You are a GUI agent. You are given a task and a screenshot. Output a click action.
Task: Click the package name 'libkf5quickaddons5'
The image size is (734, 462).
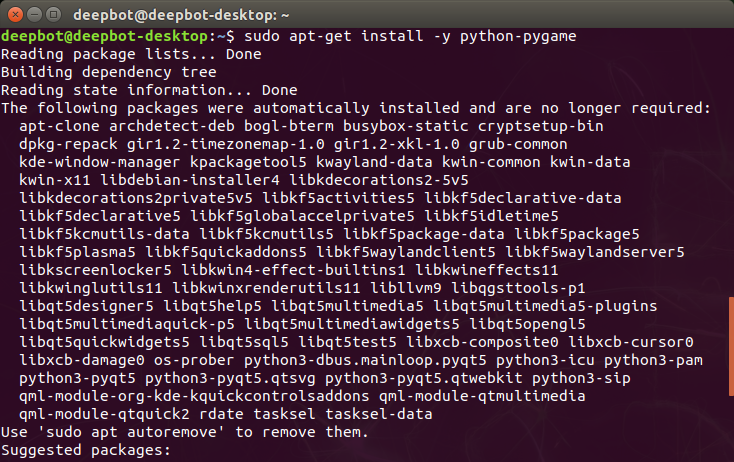(x=226, y=252)
